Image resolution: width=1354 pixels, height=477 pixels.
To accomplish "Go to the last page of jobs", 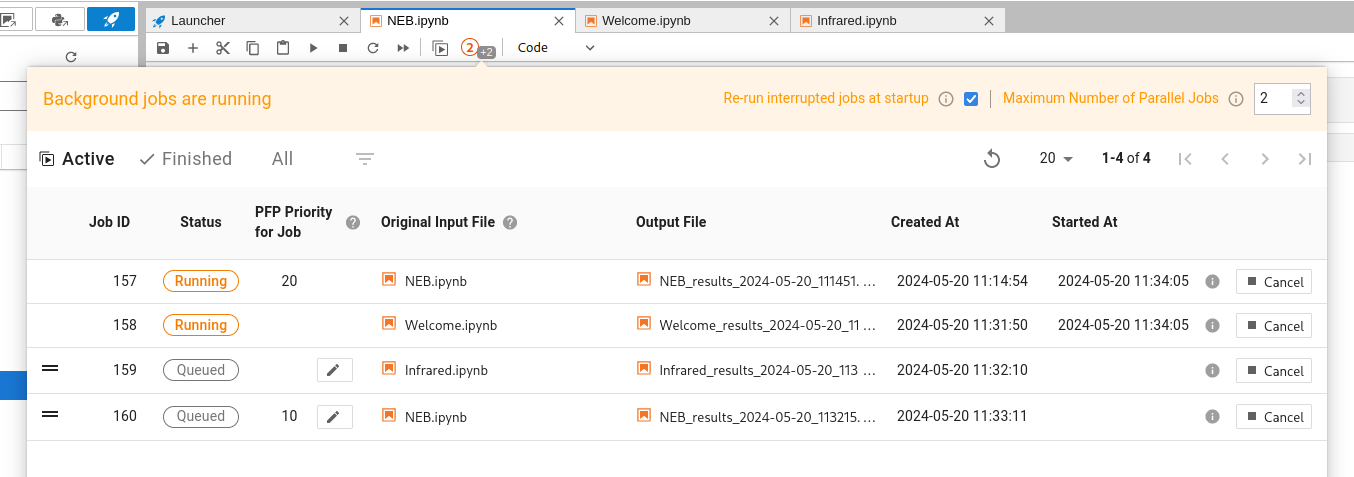I will tap(1304, 159).
